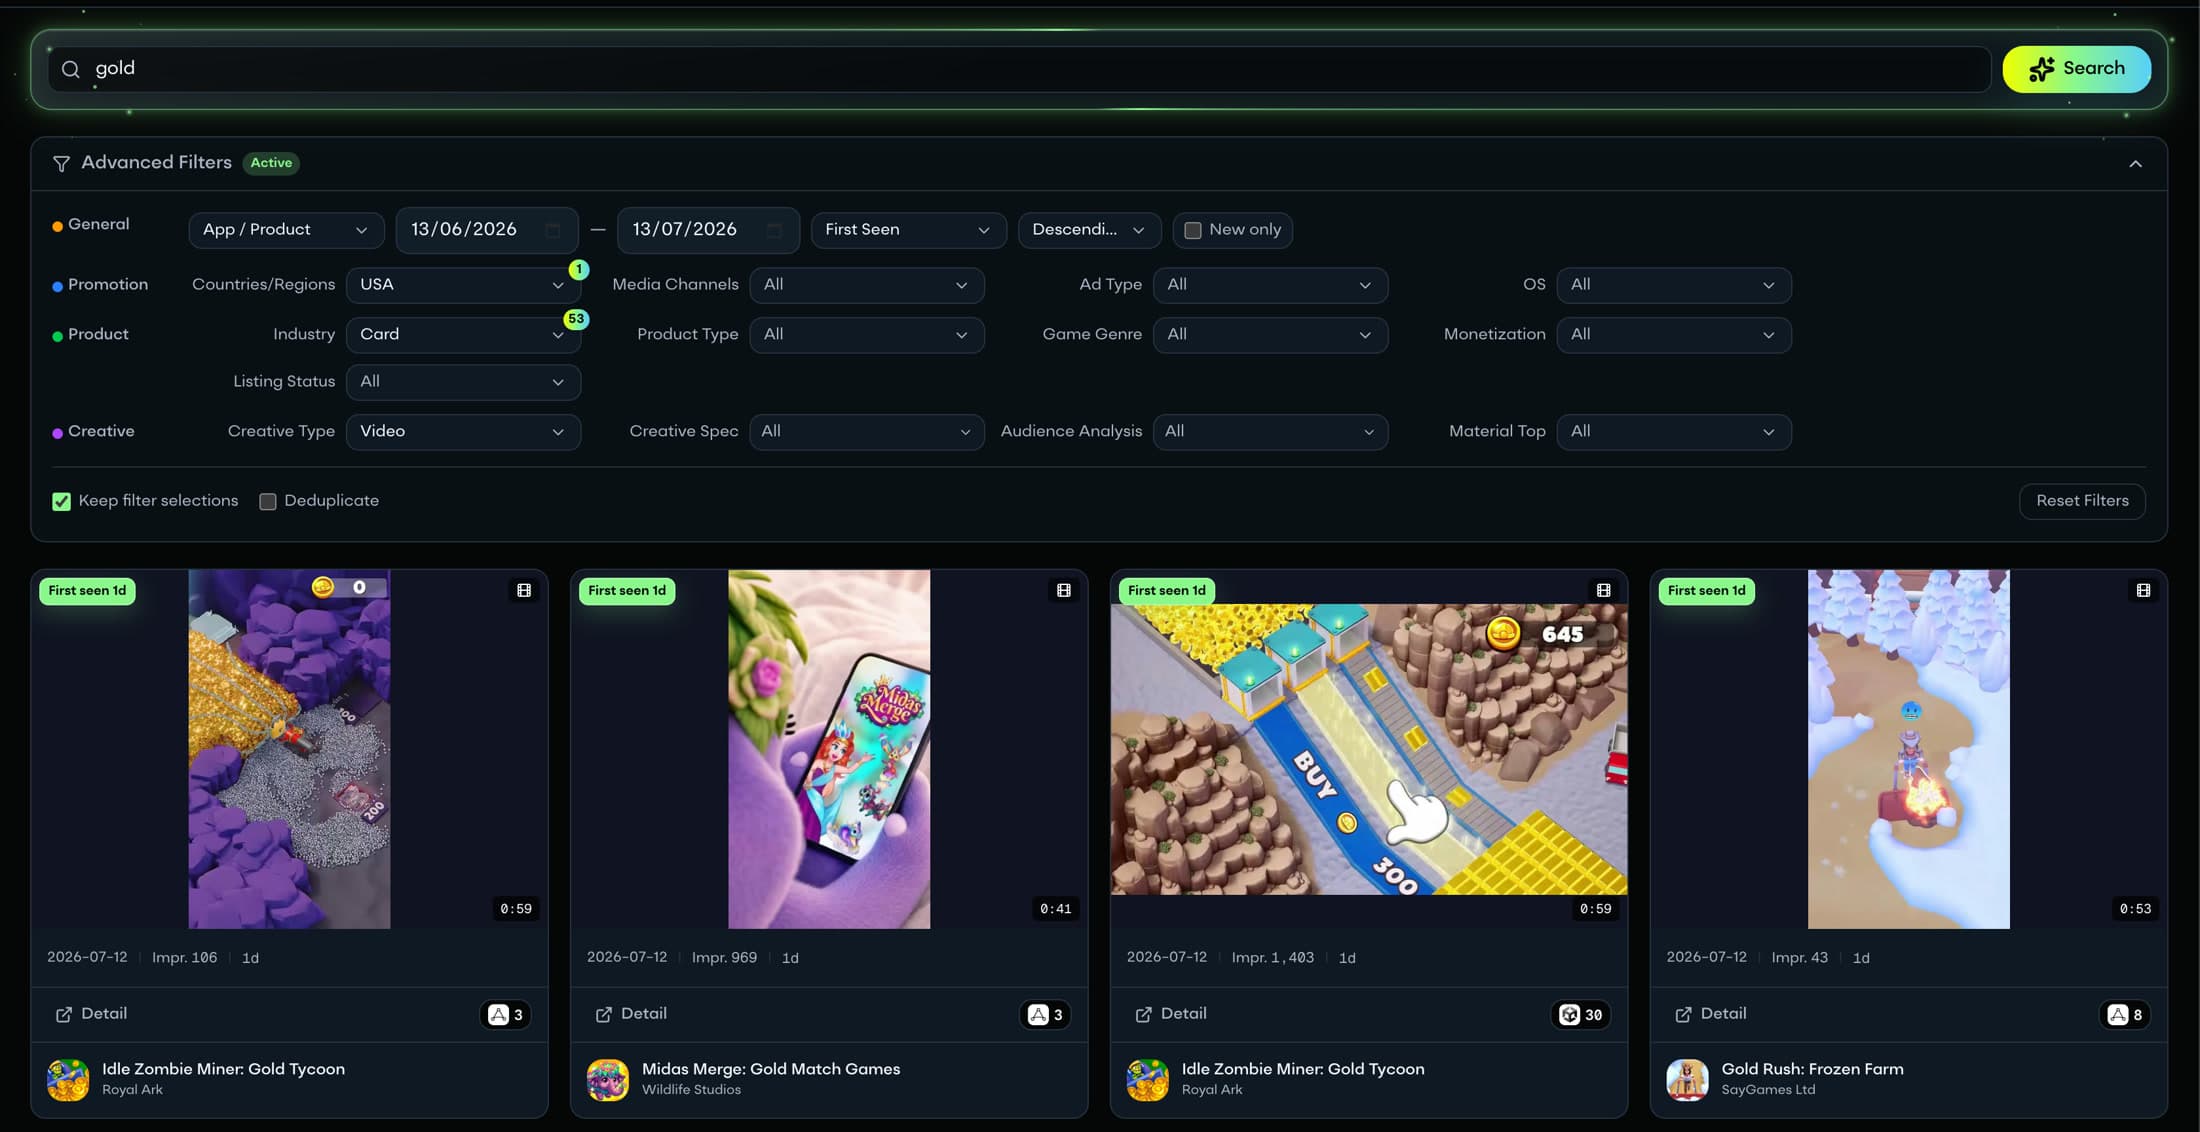Click the start date field 13/06/2026
Viewport: 2200px width, 1132px height.
point(487,230)
